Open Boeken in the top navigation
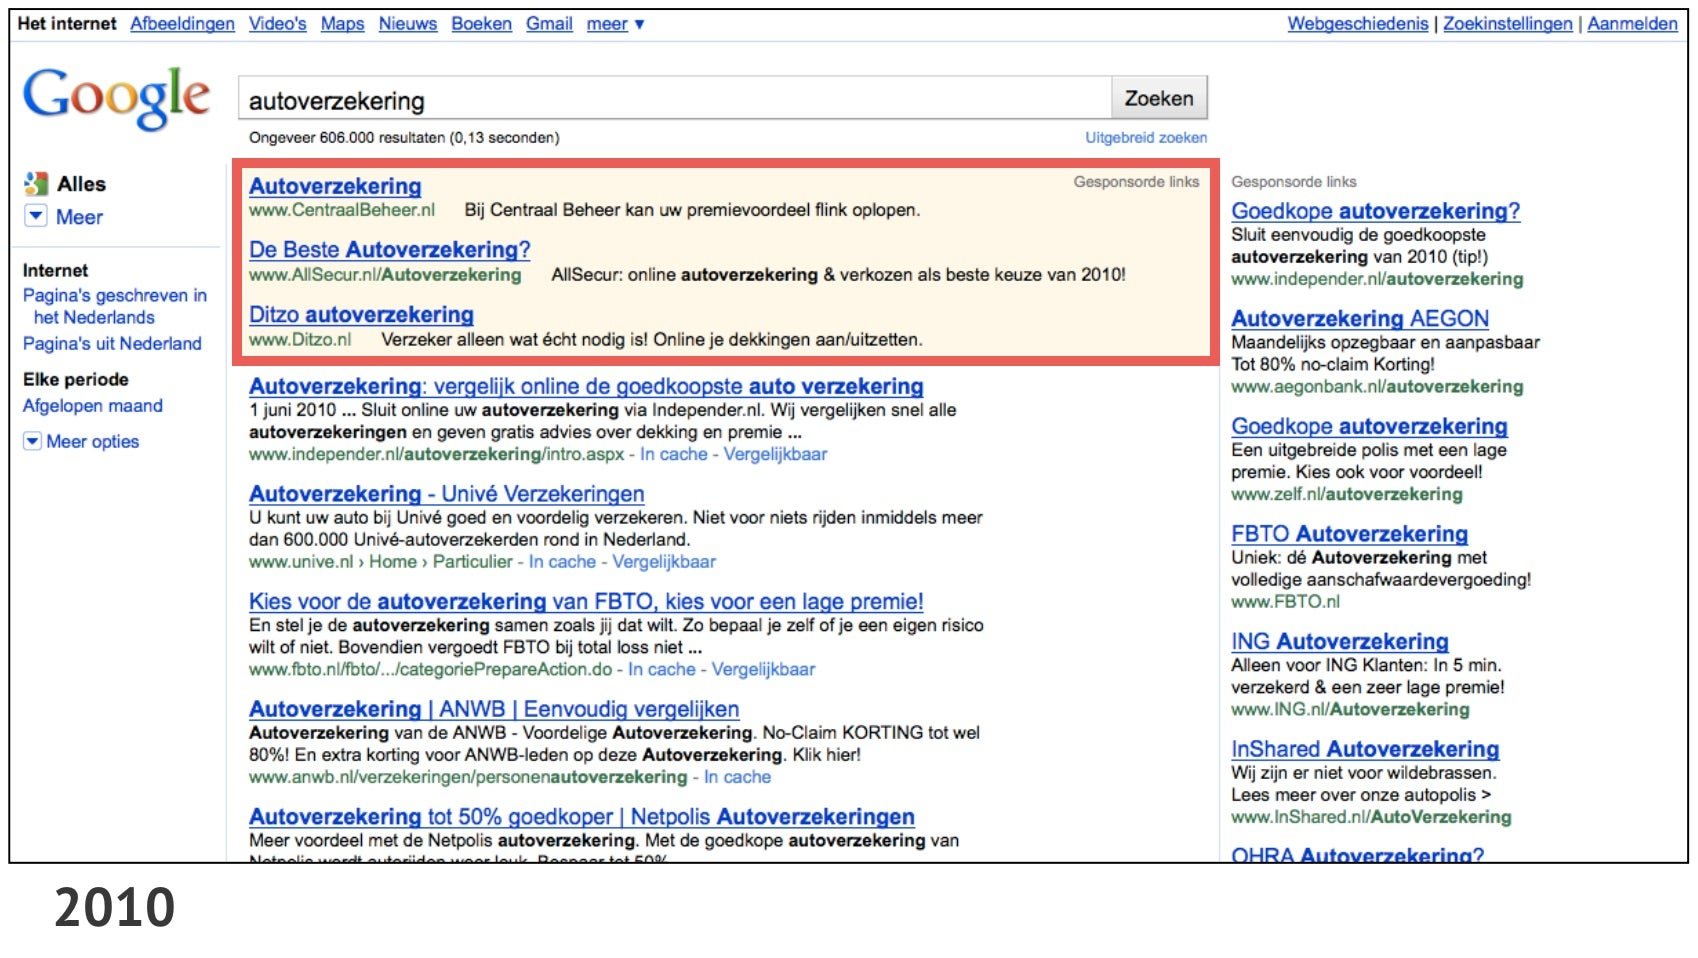1698x958 pixels. click(481, 24)
